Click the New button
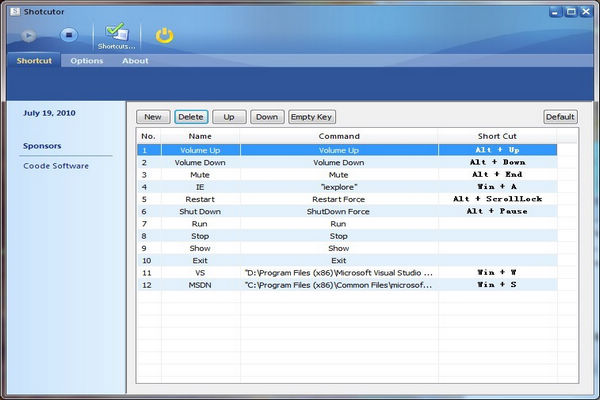The width and height of the screenshot is (600, 400). pos(153,117)
